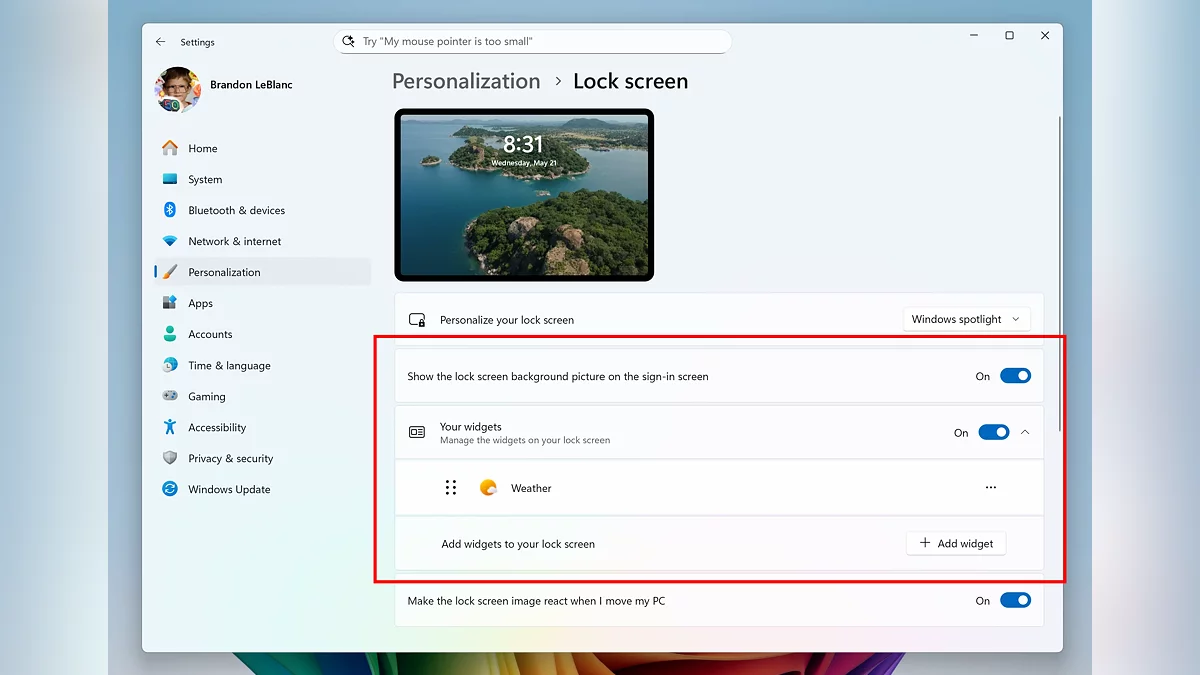Image resolution: width=1200 pixels, height=675 pixels.
Task: Click the Personalization paintbrush icon
Action: click(x=170, y=272)
